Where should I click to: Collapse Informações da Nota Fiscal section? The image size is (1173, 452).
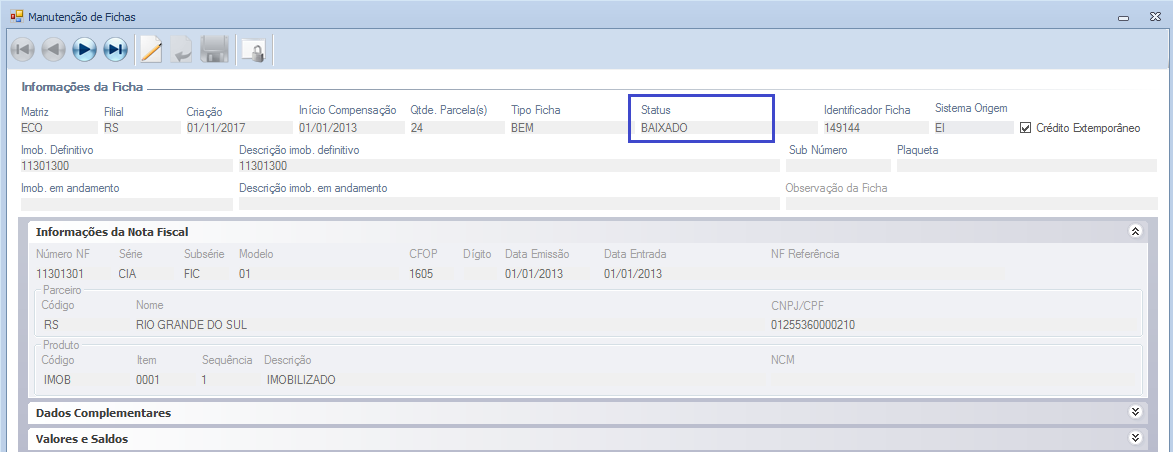1136,231
